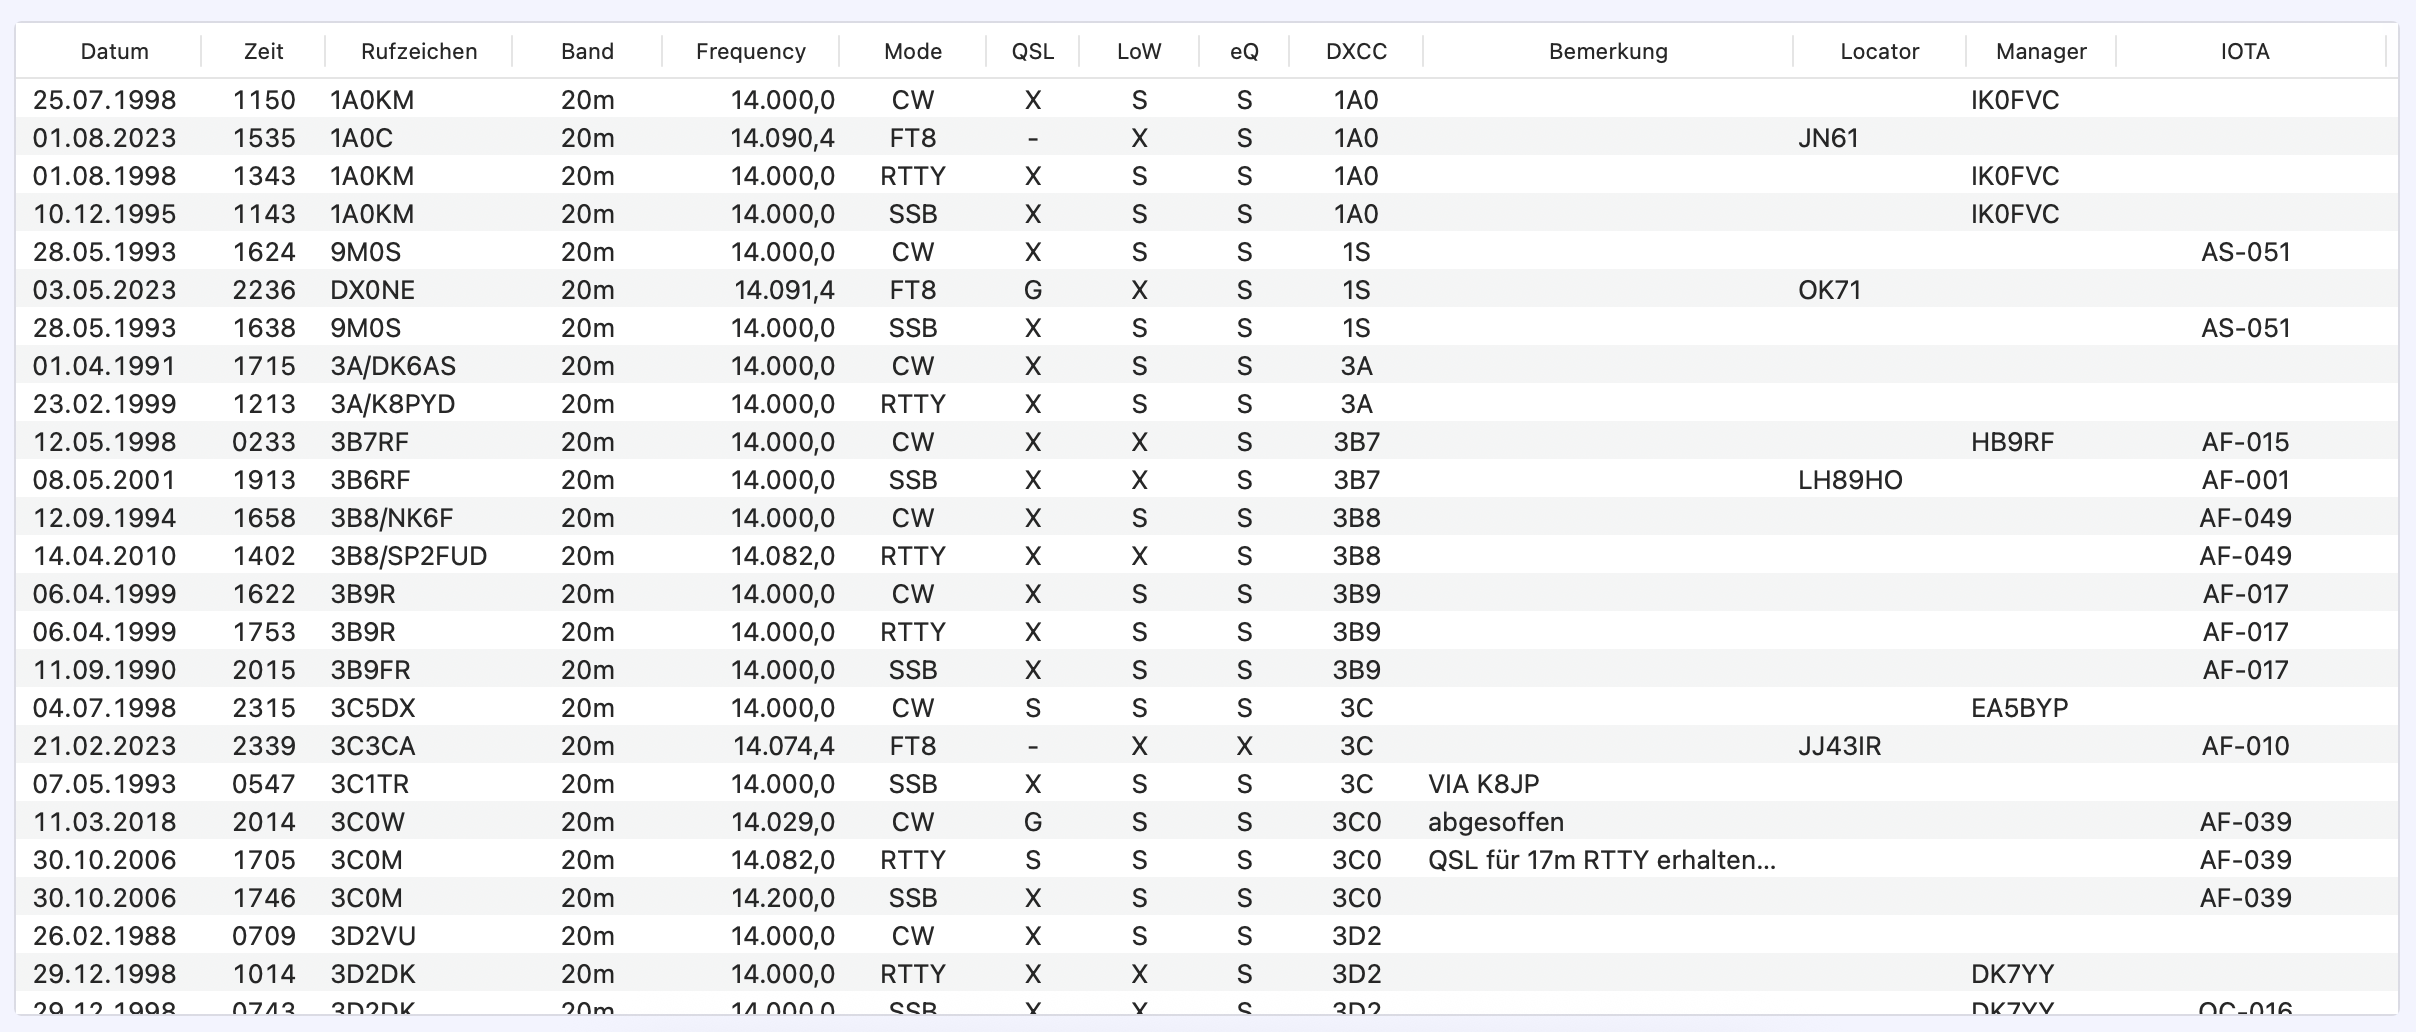Select the 3B8/SP2FUD log entry
Viewport: 2416px width, 1032px height.
coord(408,556)
